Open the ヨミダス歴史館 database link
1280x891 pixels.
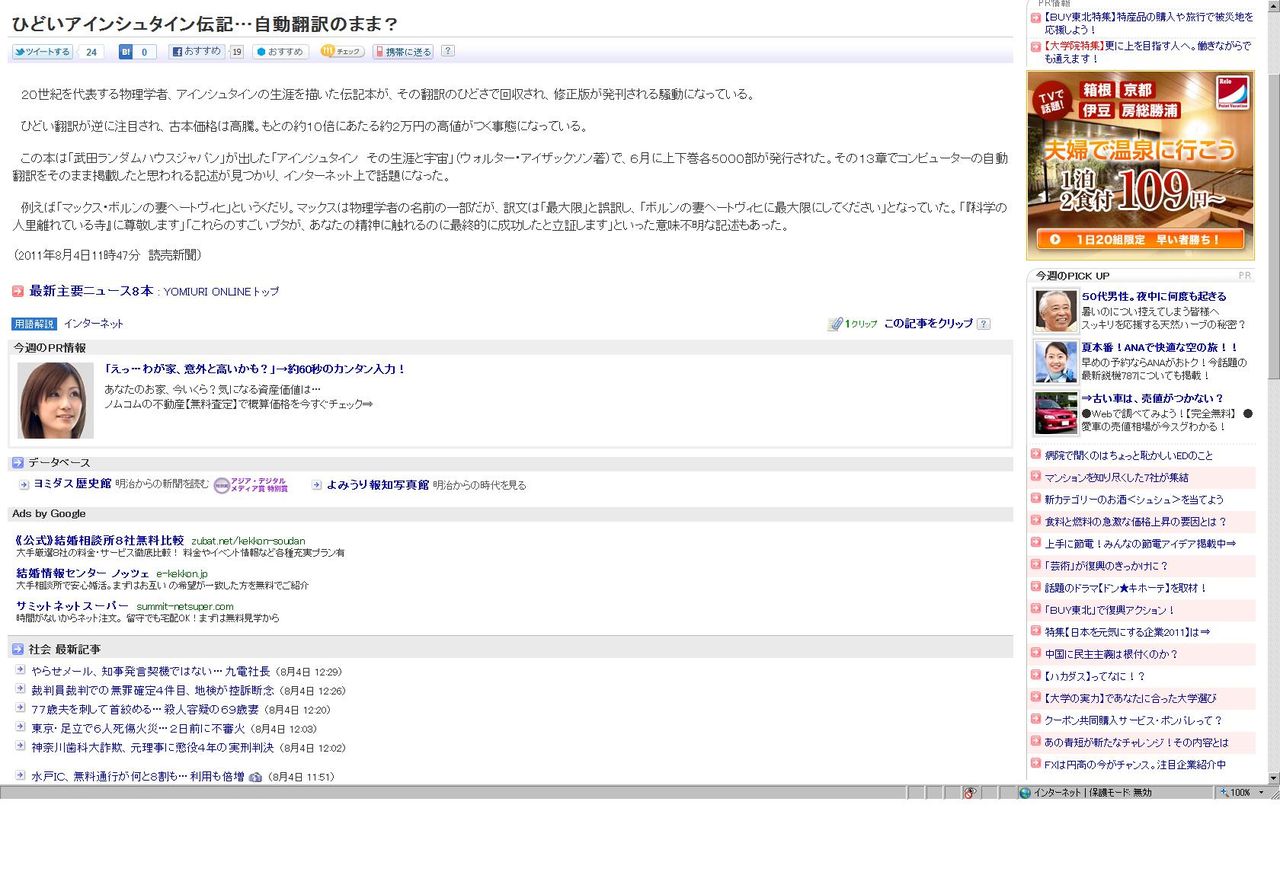pyautogui.click(x=73, y=484)
